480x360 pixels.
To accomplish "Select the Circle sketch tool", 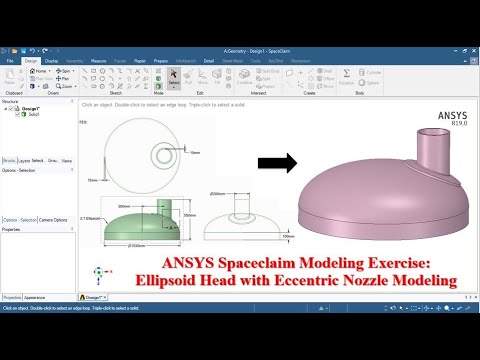I will [x=102, y=71].
